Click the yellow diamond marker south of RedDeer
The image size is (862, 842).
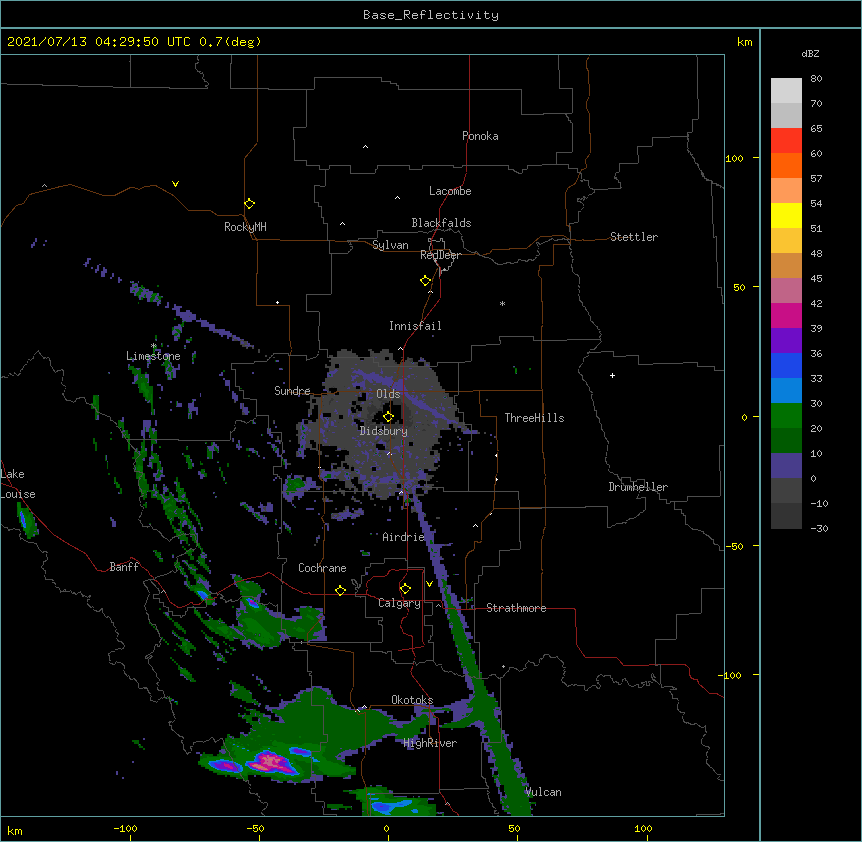[425, 281]
